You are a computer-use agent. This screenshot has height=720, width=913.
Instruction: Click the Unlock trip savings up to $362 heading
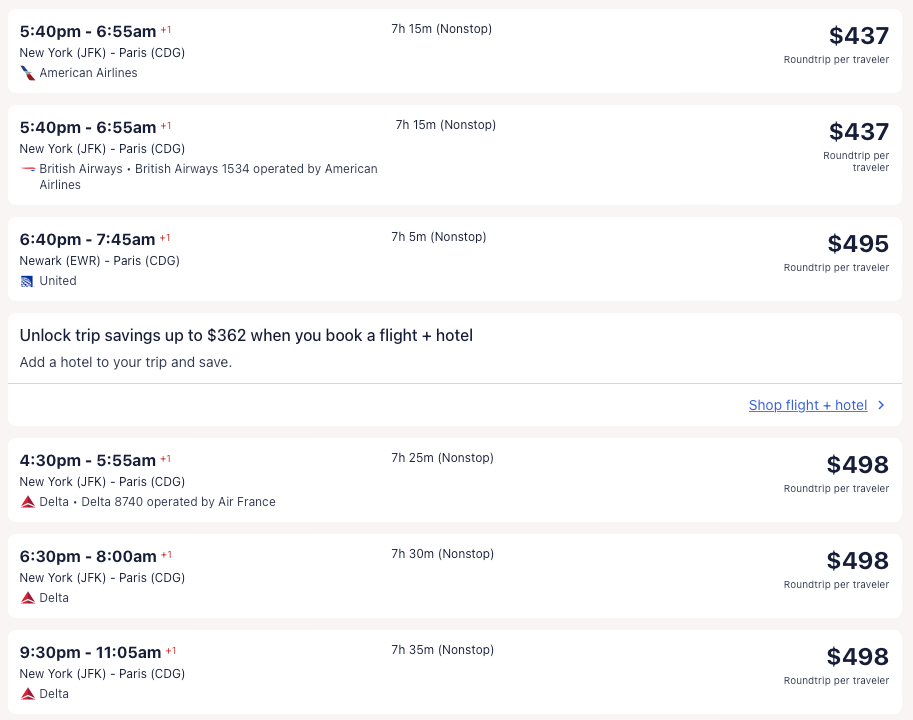(x=246, y=336)
